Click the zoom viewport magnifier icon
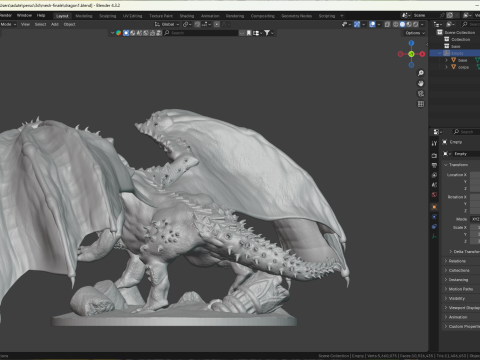The image size is (480, 360). tap(421, 73)
